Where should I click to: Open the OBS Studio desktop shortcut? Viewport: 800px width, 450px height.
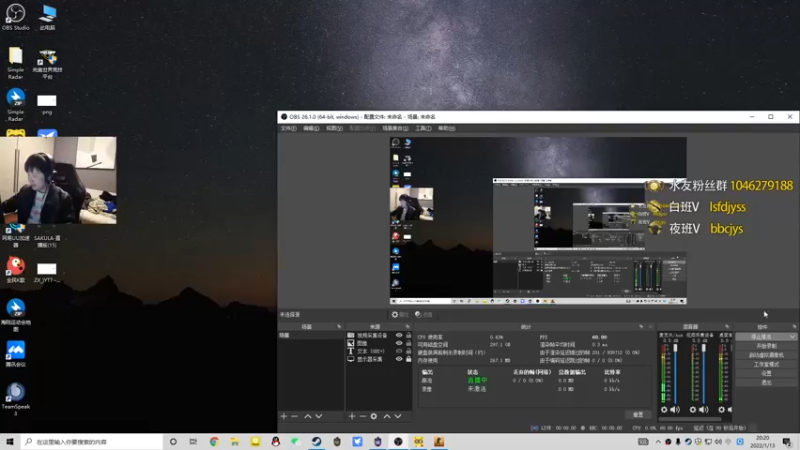tap(15, 17)
